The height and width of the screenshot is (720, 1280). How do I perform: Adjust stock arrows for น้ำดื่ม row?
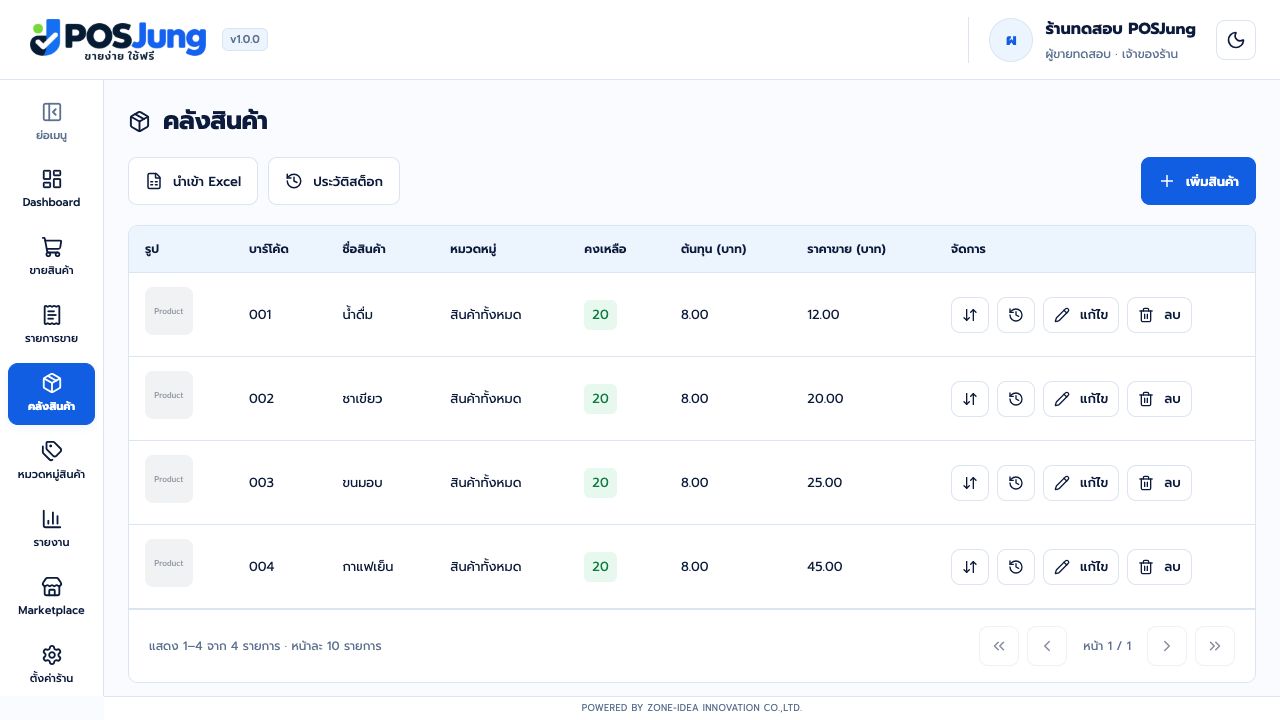(970, 315)
